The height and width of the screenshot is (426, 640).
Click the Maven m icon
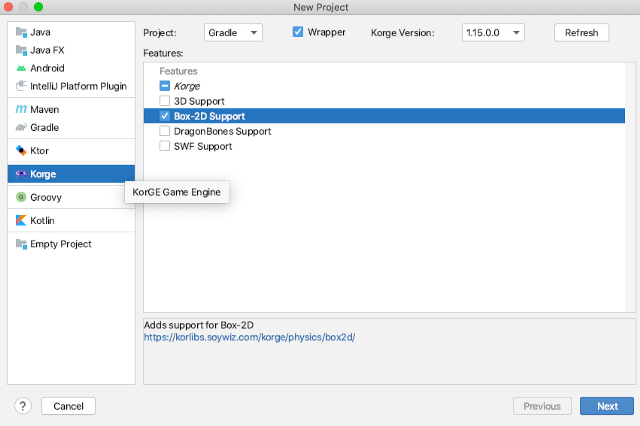(21, 109)
